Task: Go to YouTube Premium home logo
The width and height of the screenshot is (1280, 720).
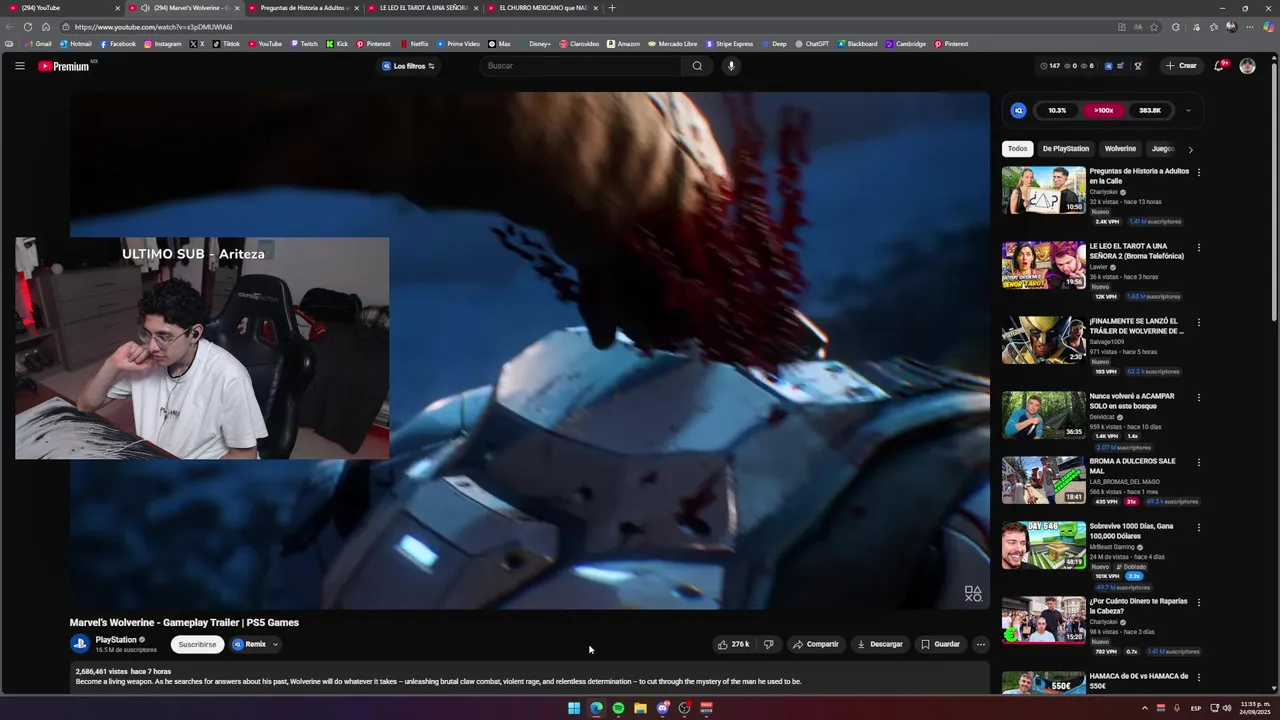Action: [x=66, y=66]
